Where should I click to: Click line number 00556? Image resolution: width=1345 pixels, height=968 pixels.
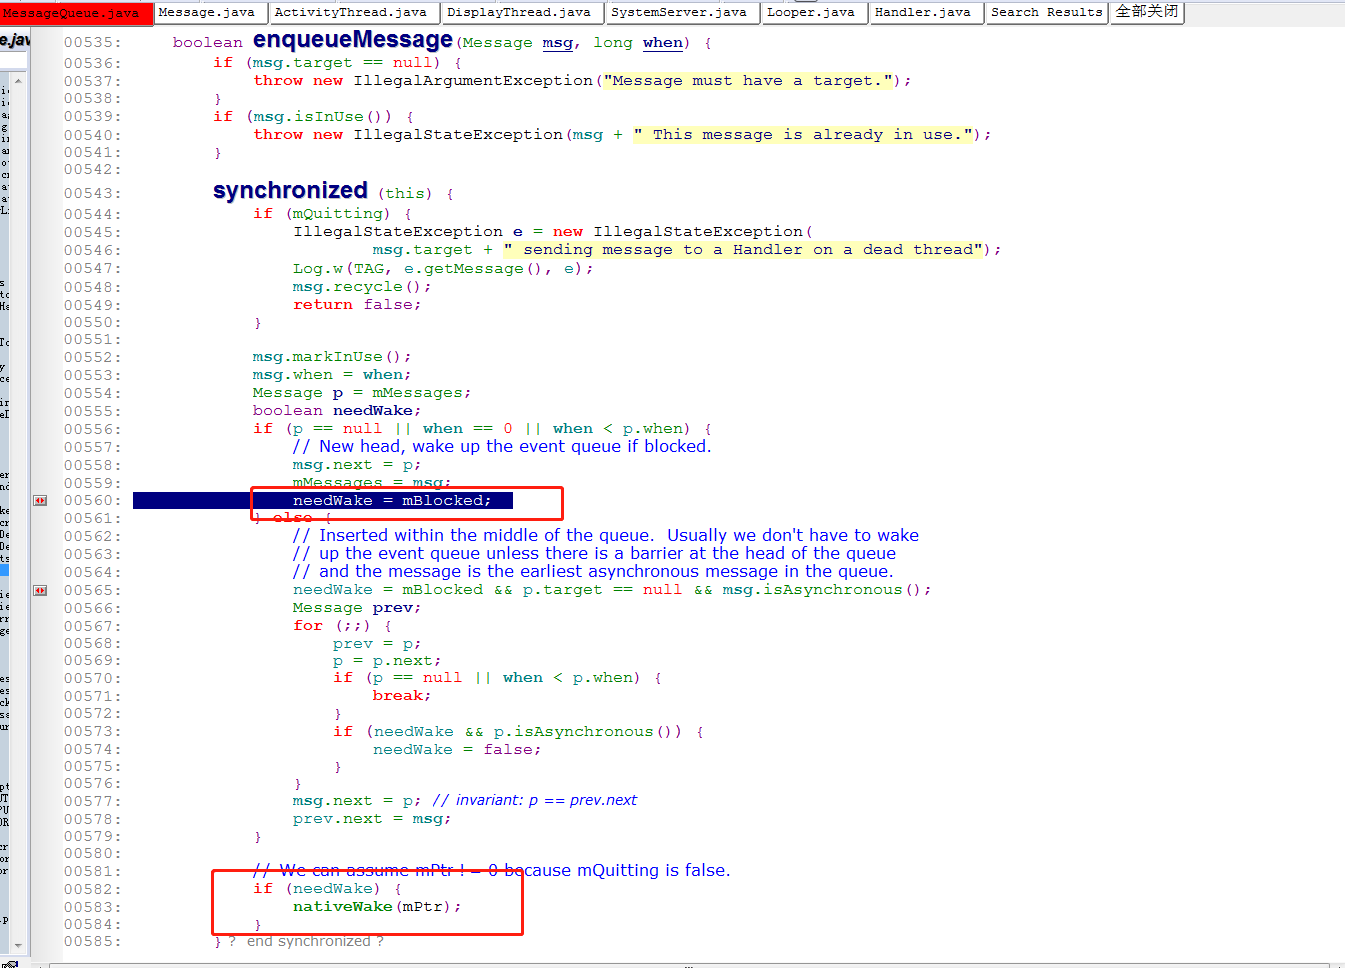(x=92, y=429)
